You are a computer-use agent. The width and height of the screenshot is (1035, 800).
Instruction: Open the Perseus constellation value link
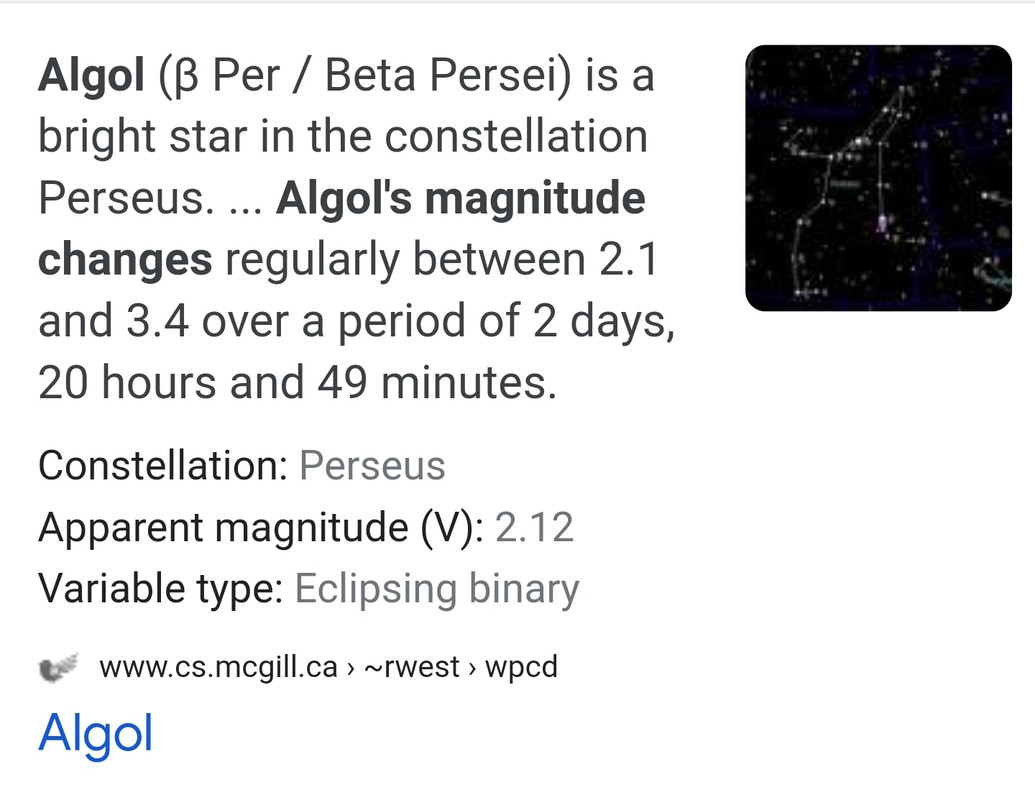click(x=372, y=466)
